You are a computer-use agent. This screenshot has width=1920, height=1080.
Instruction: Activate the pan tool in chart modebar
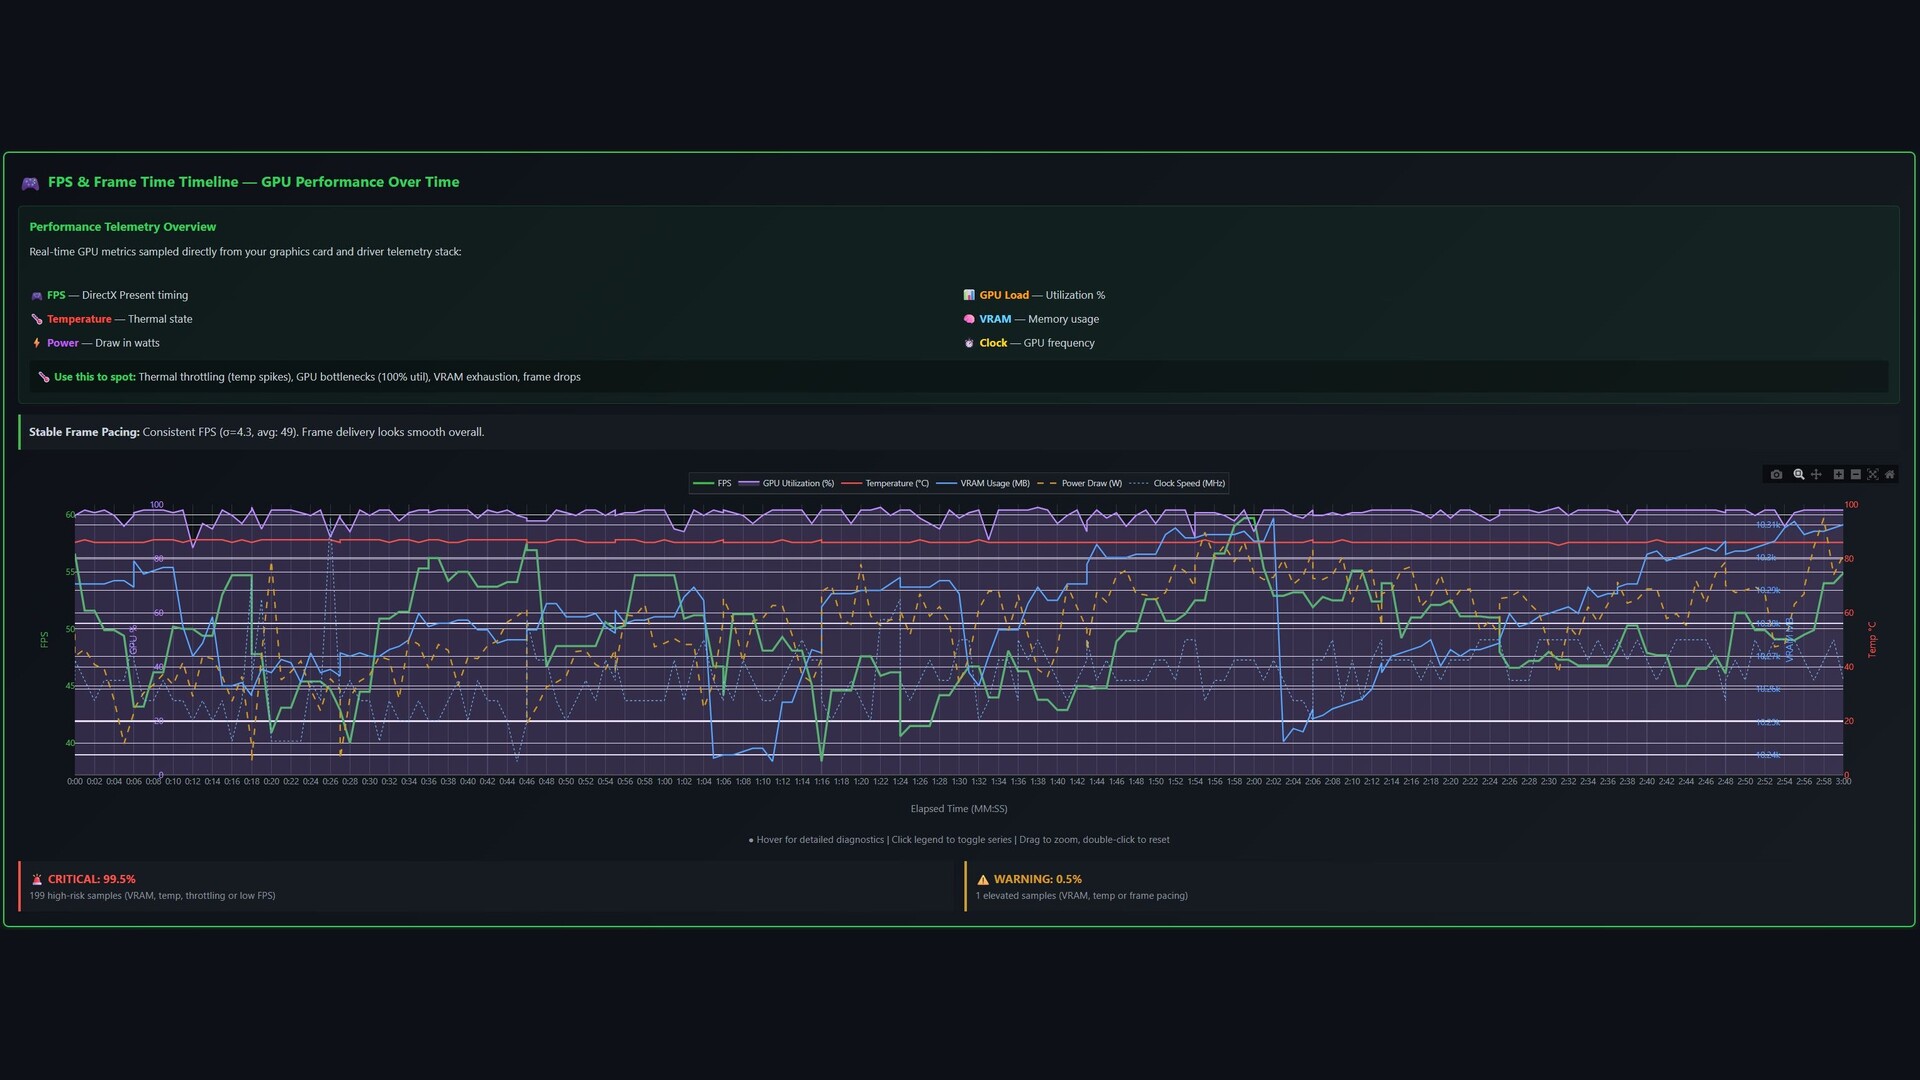tap(1816, 475)
